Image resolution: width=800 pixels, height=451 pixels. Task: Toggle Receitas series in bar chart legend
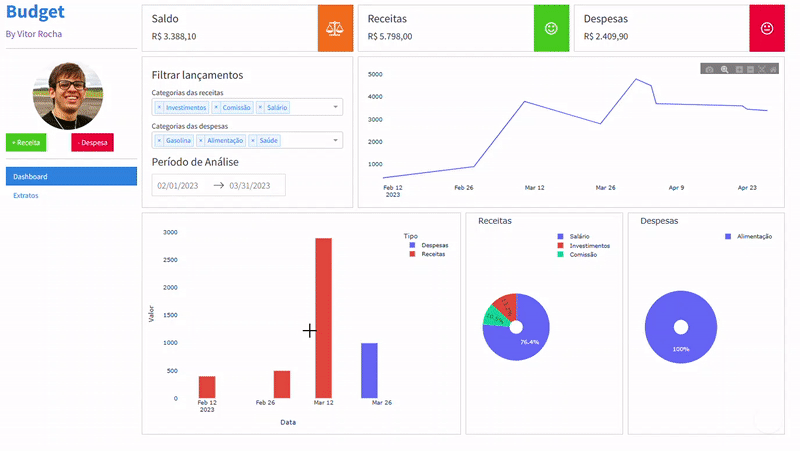428,254
